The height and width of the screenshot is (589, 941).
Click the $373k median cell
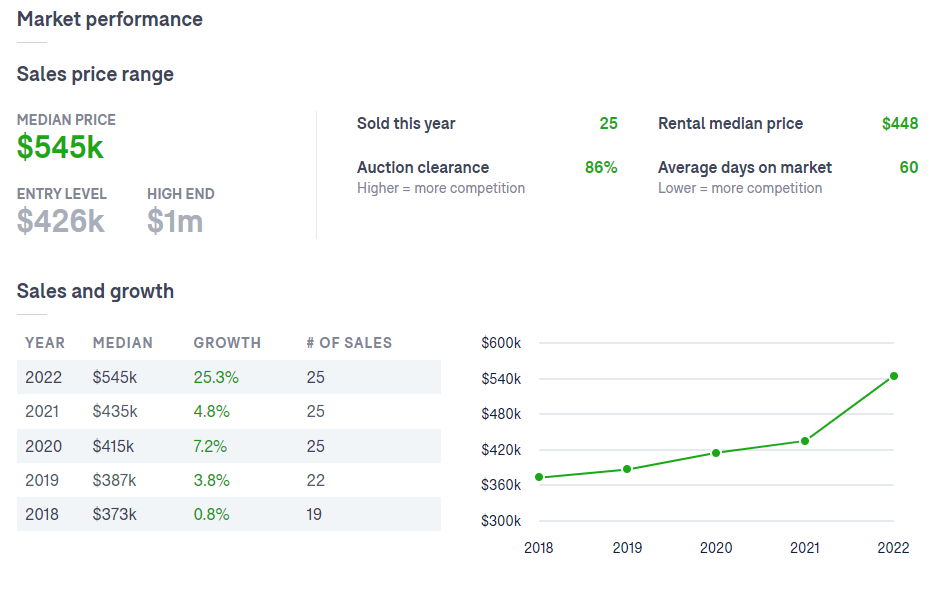click(x=115, y=514)
